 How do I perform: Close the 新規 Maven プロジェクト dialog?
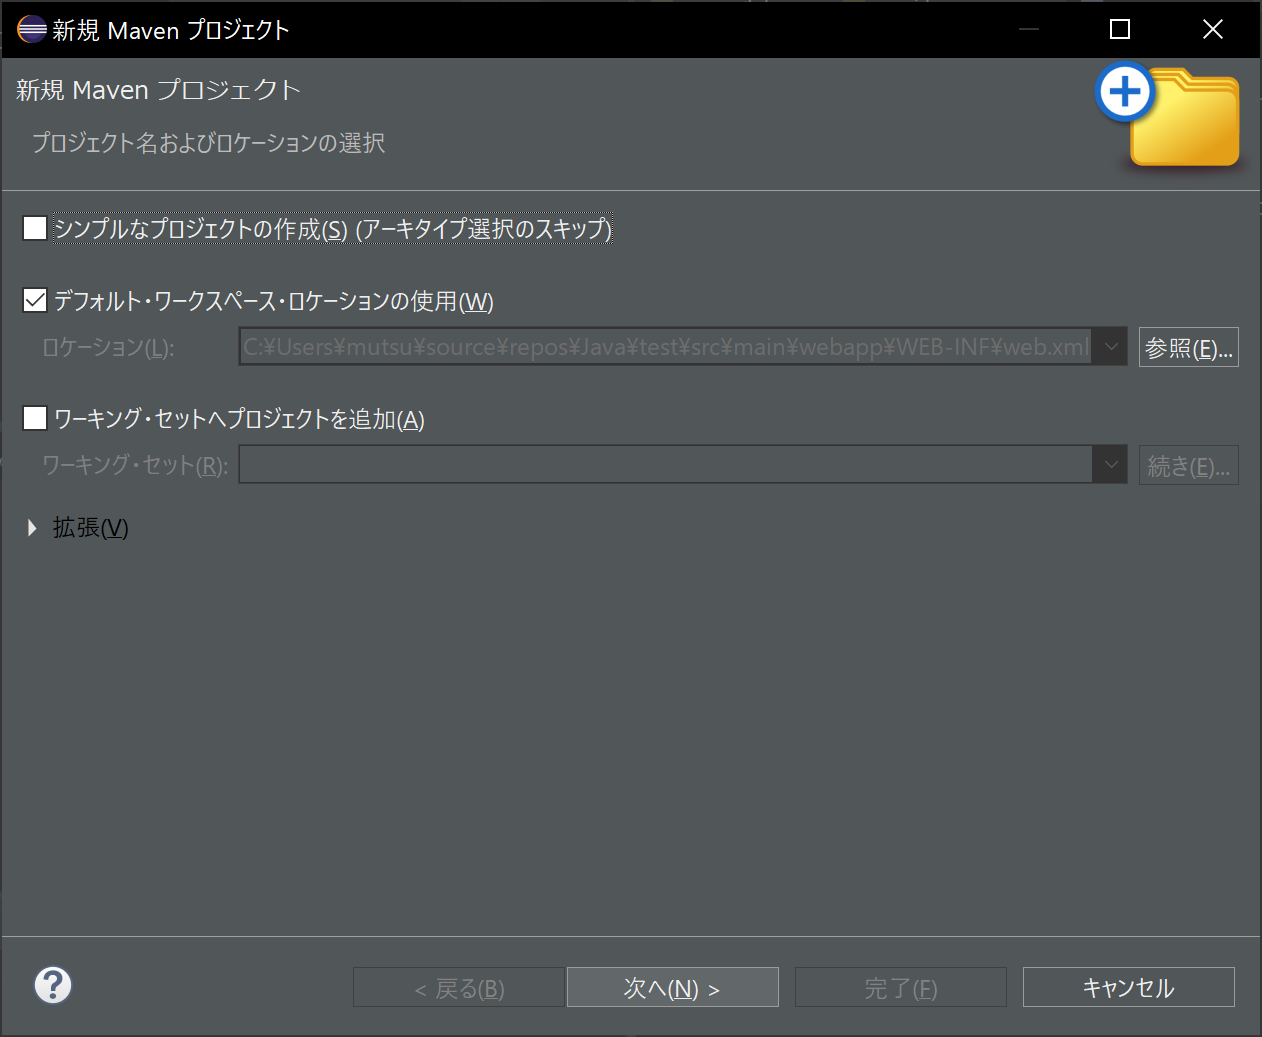1212,29
